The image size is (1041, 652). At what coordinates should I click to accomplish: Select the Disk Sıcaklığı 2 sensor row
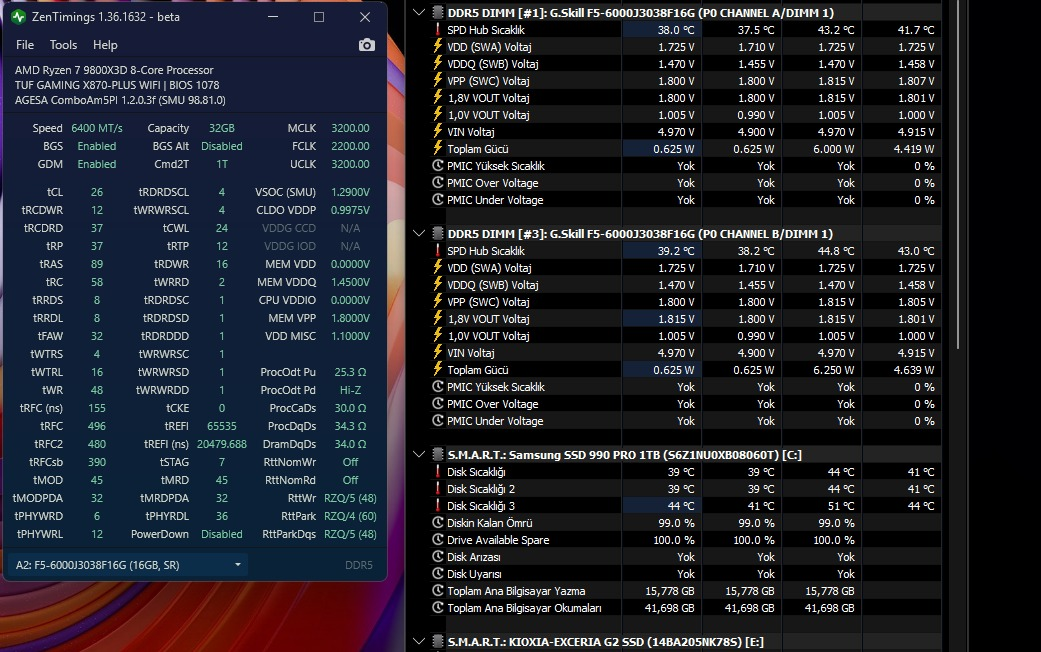point(685,489)
